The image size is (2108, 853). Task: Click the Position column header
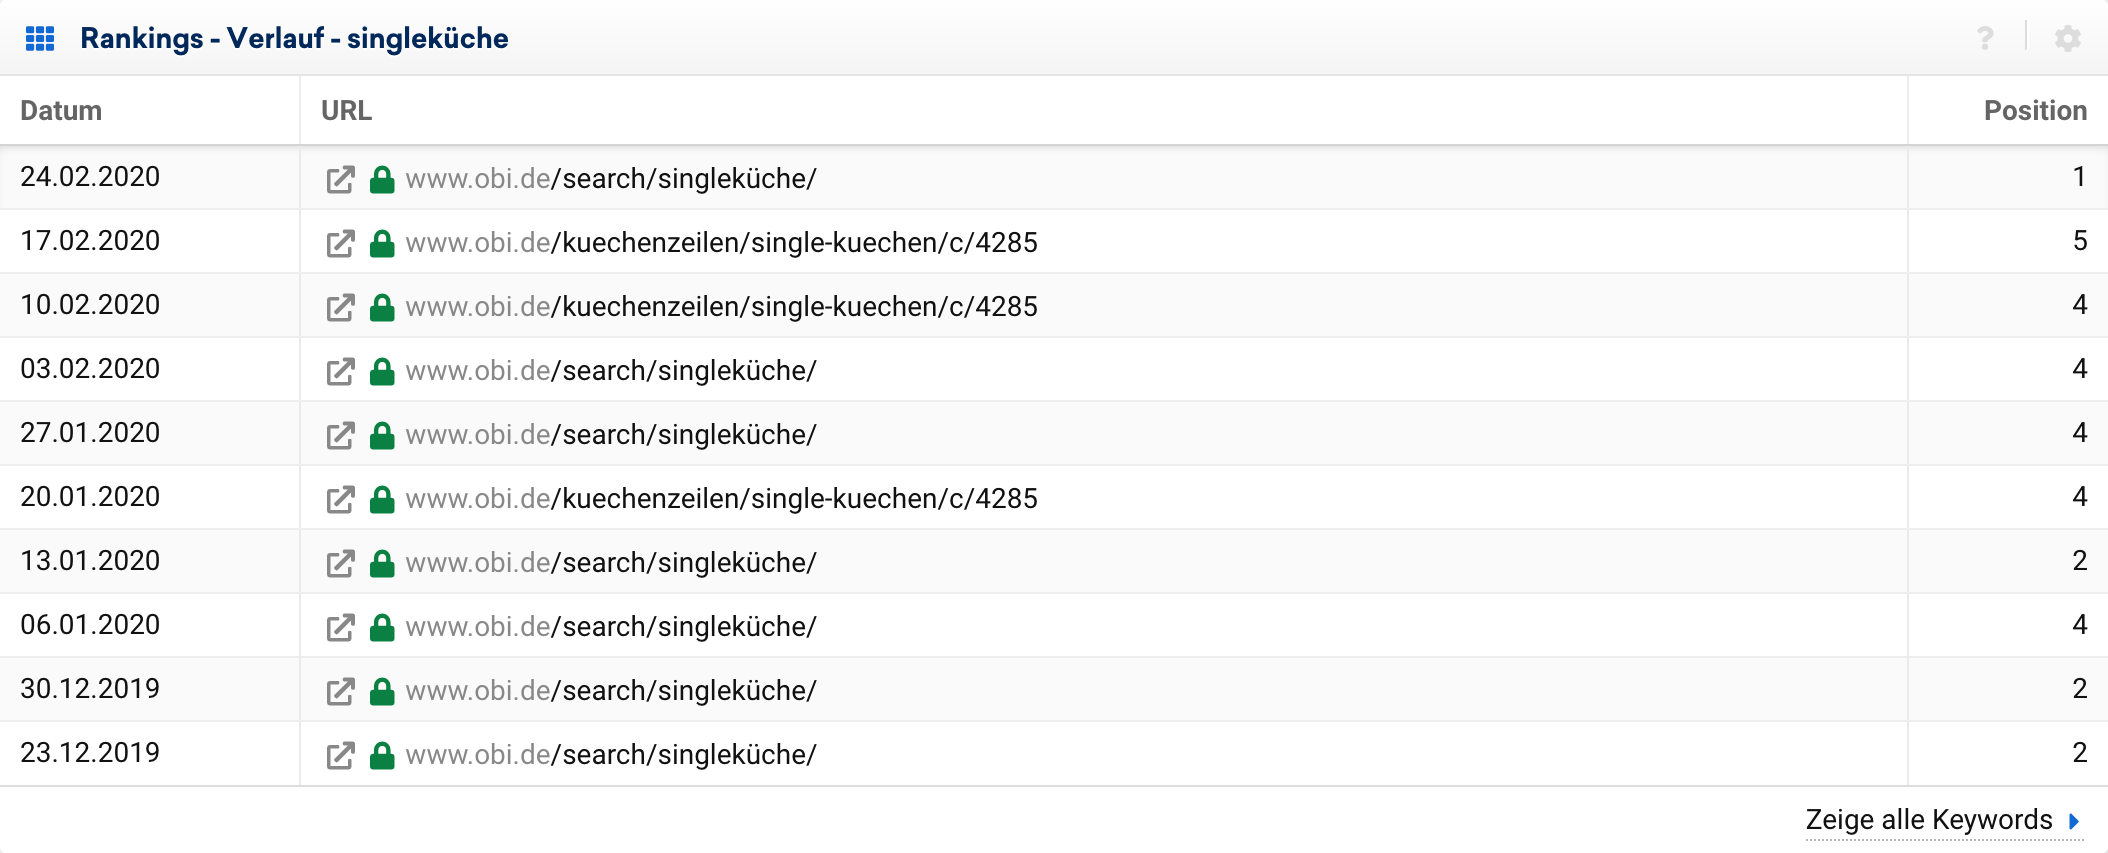2034,111
